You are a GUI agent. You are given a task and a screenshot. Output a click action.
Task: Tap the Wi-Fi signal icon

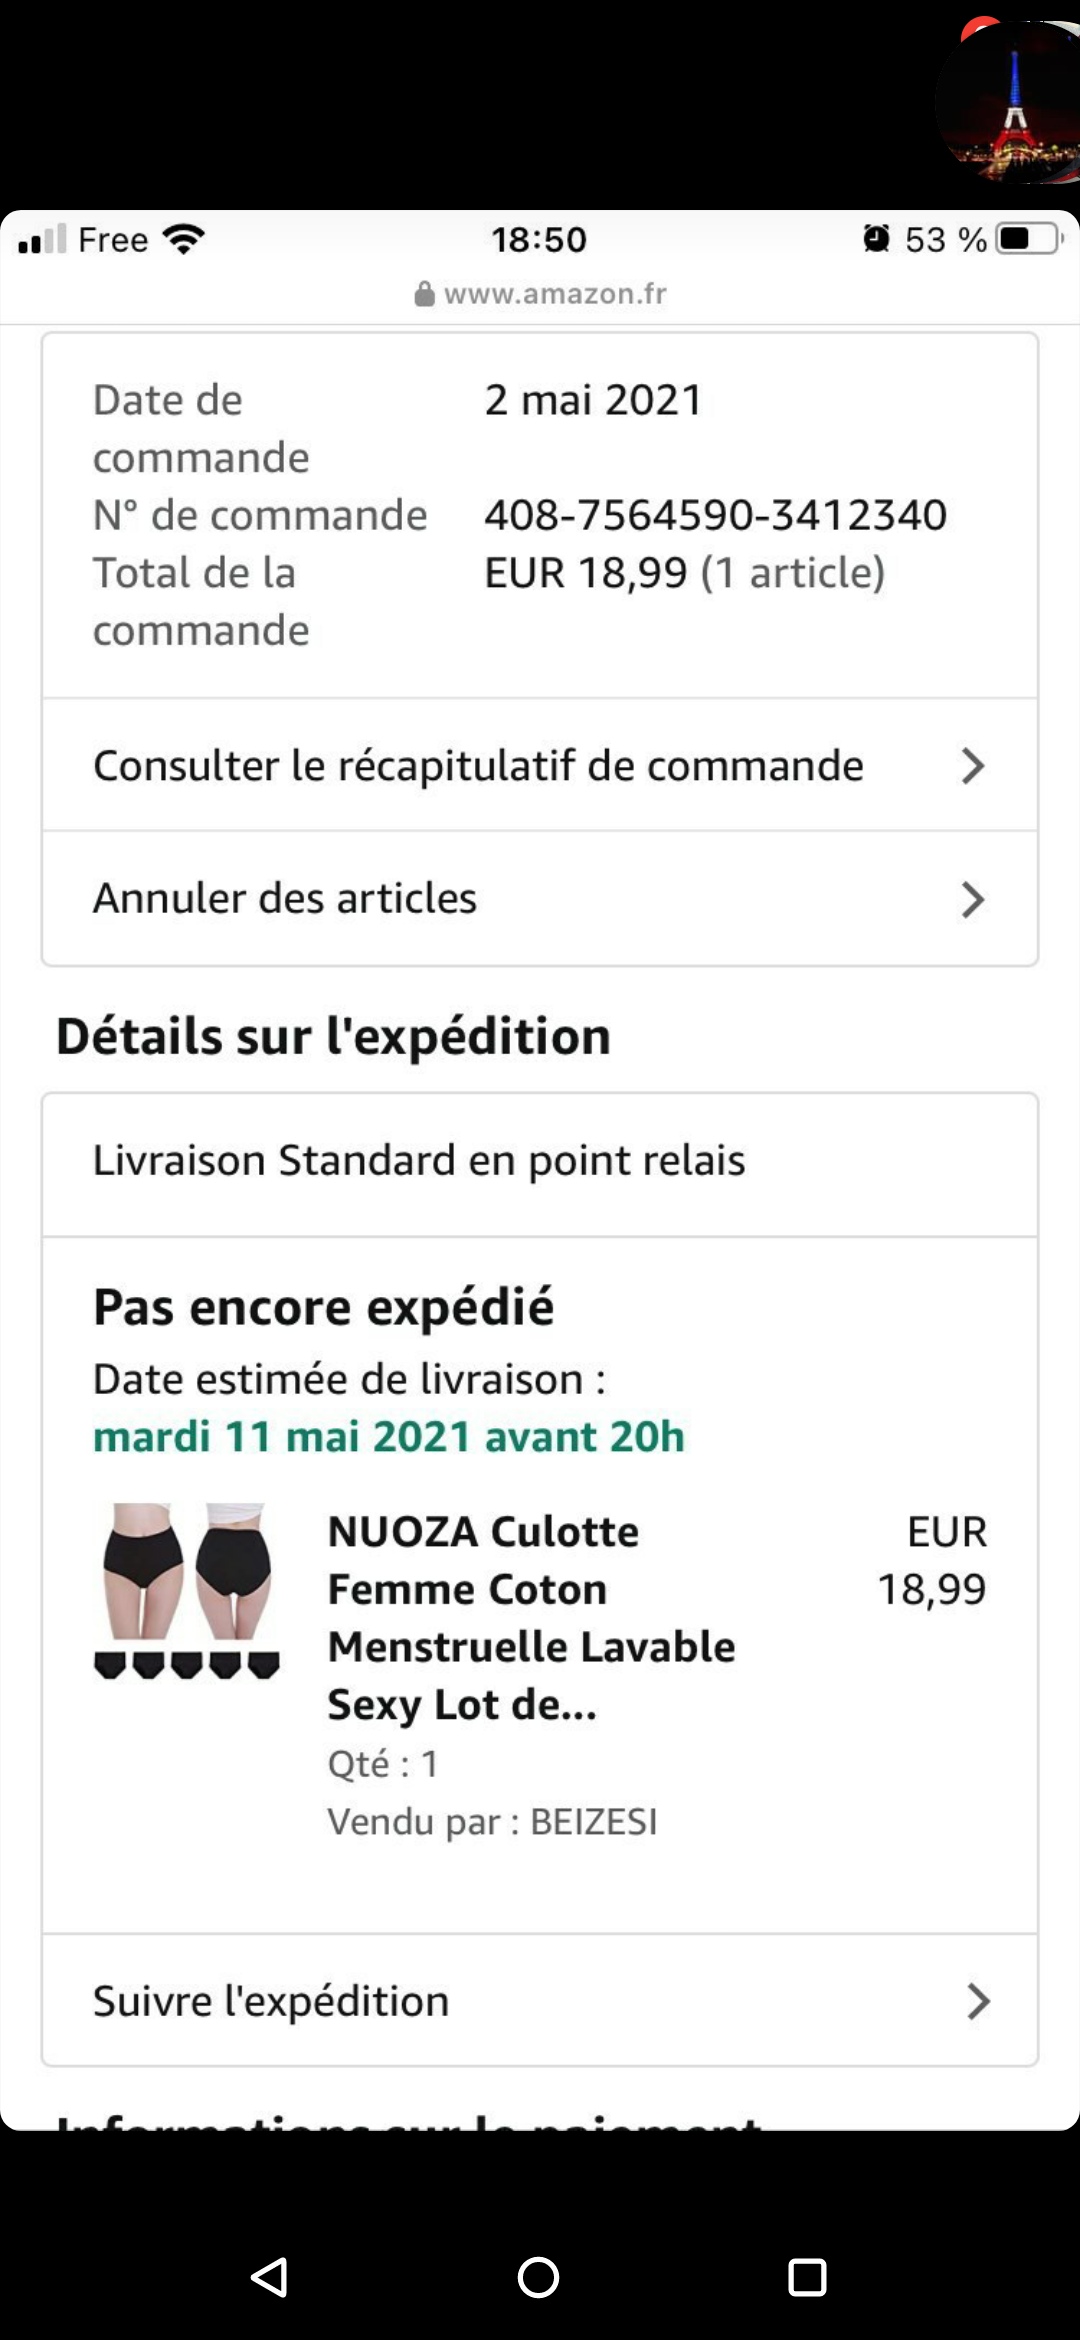tap(183, 239)
